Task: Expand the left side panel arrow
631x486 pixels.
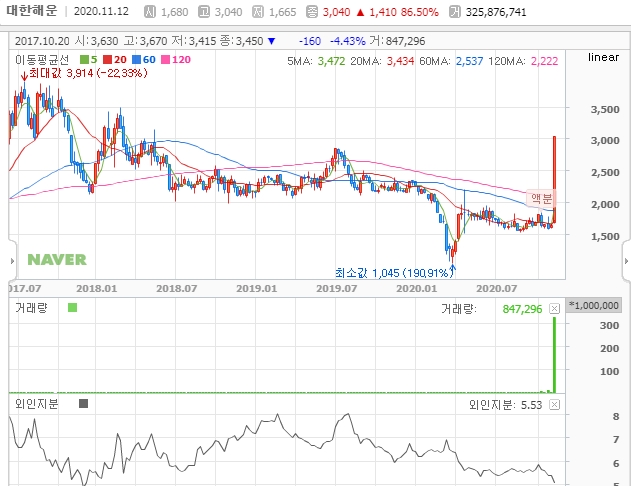Action: [12, 261]
